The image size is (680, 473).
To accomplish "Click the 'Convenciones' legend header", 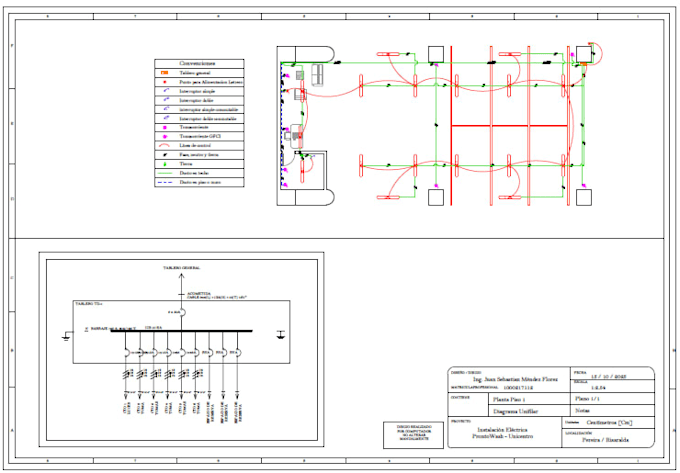I will point(197,63).
